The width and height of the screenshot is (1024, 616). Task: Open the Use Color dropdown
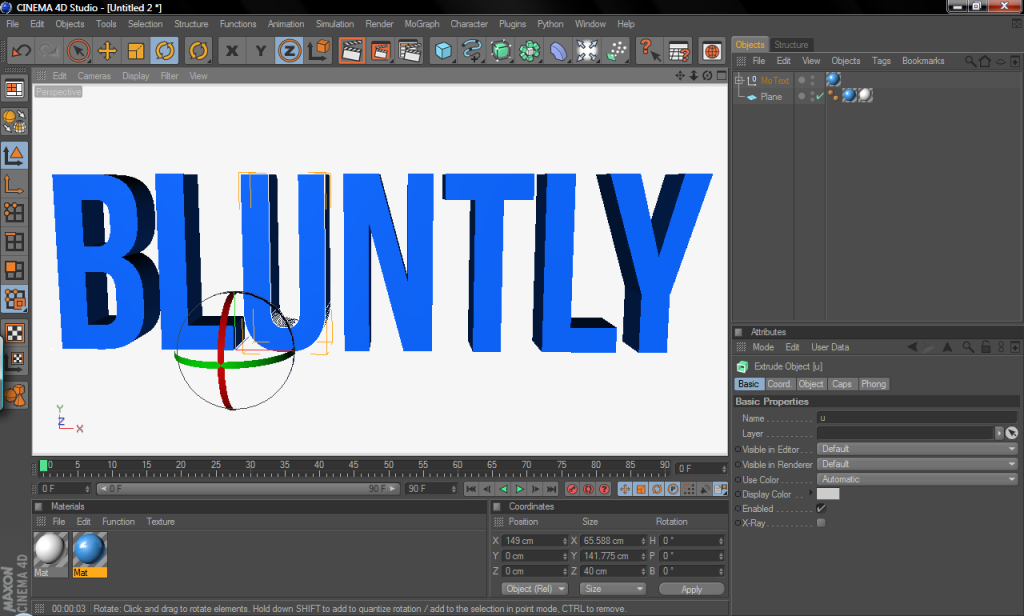click(917, 479)
